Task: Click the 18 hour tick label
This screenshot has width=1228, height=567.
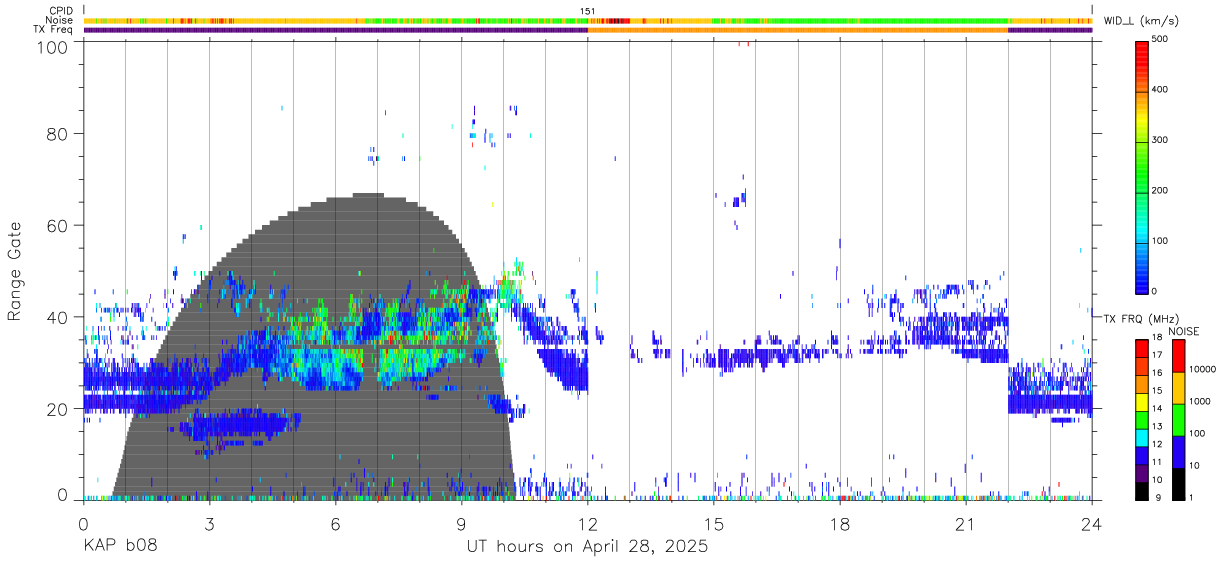Action: 840,524
